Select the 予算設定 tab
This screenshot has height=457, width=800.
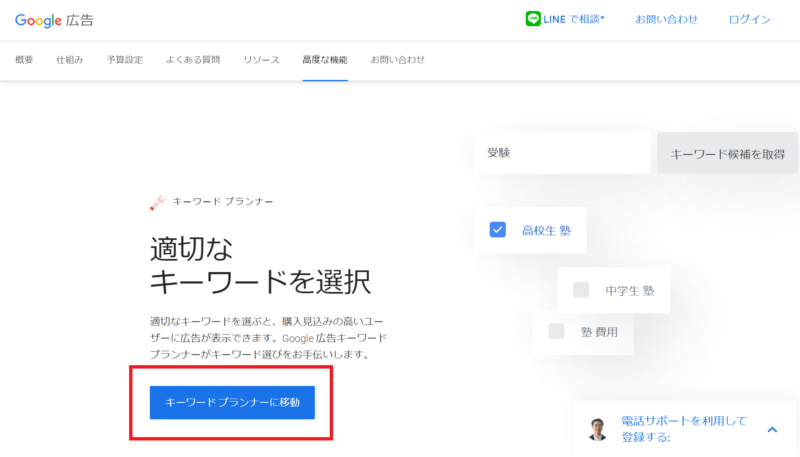pos(124,60)
